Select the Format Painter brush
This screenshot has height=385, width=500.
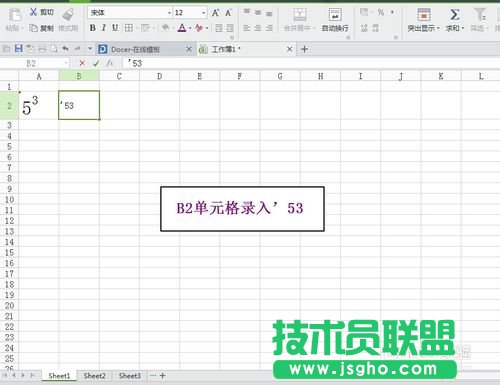[68, 14]
